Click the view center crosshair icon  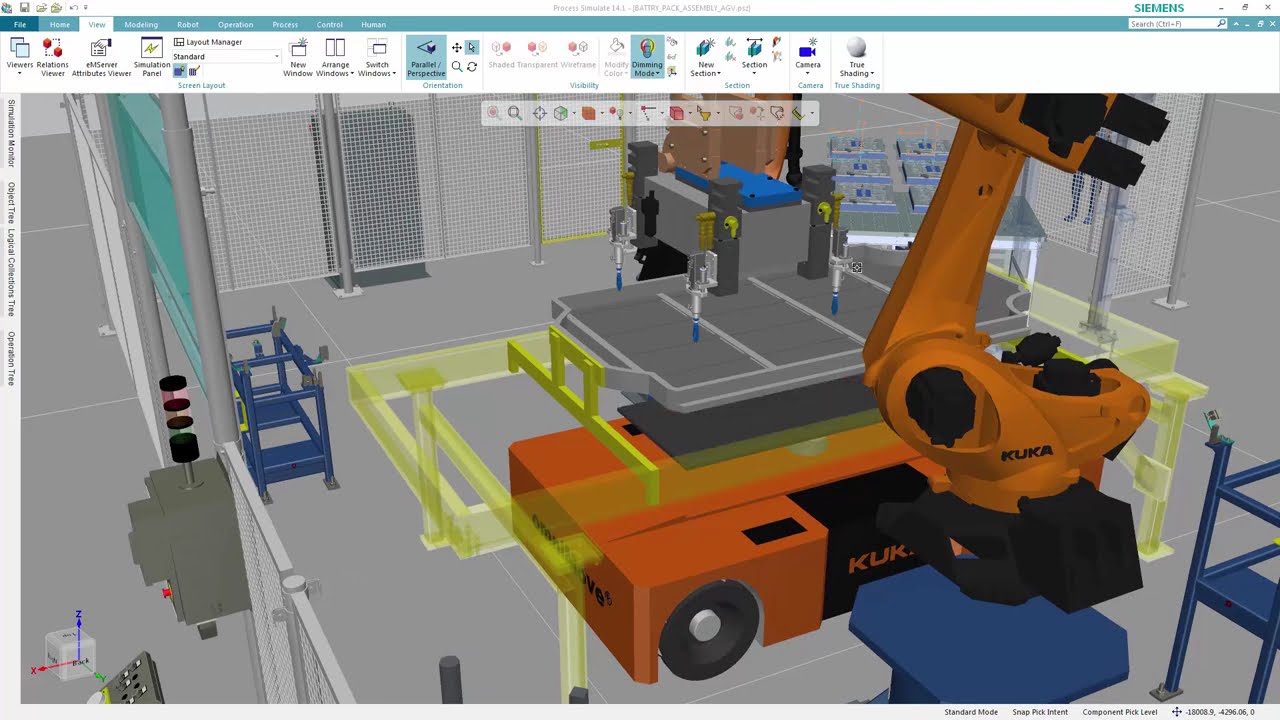click(539, 113)
